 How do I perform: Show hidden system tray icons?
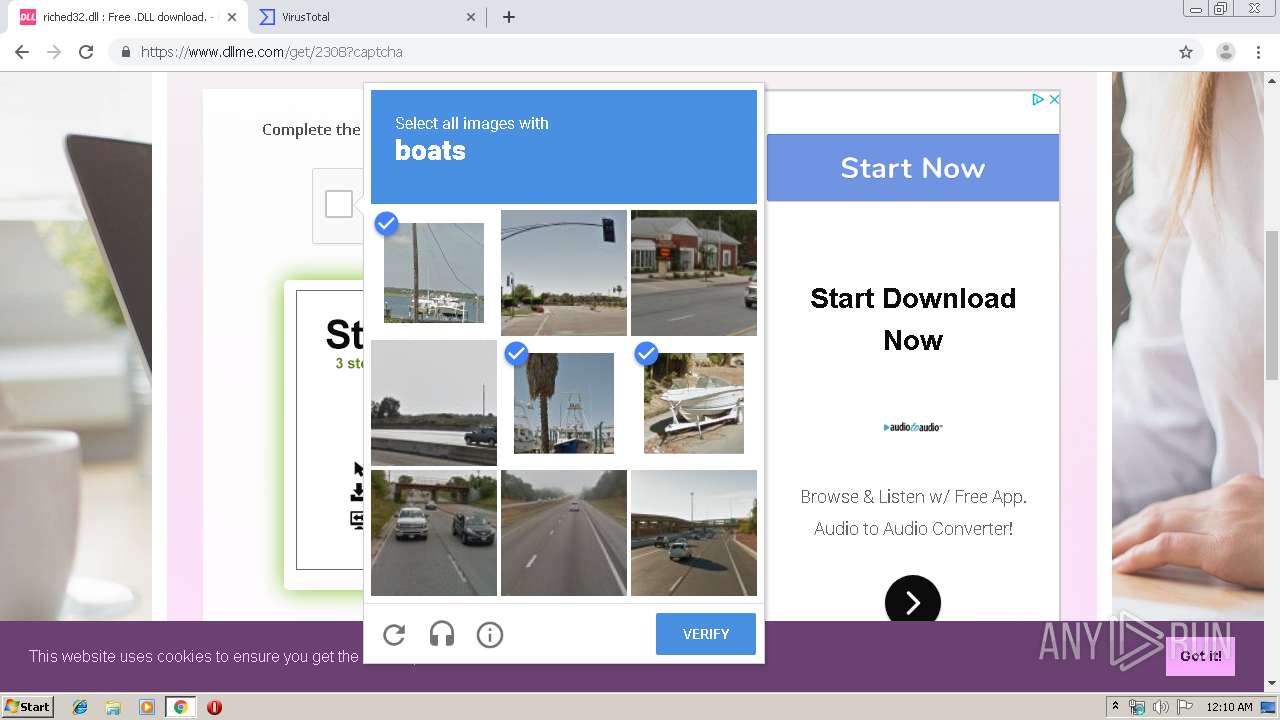tap(1115, 707)
